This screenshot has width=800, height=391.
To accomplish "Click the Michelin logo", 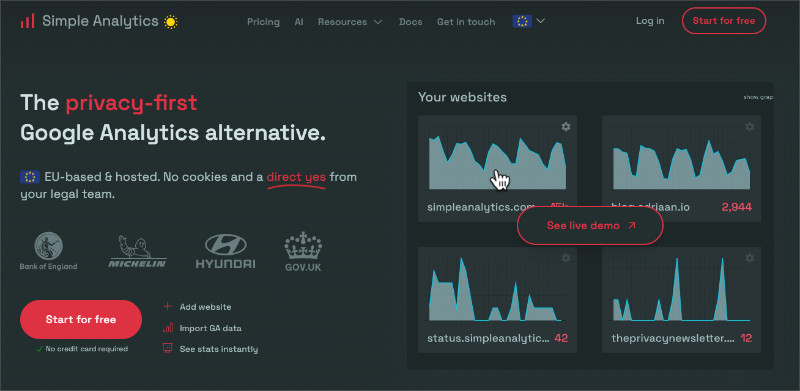I will coord(138,251).
